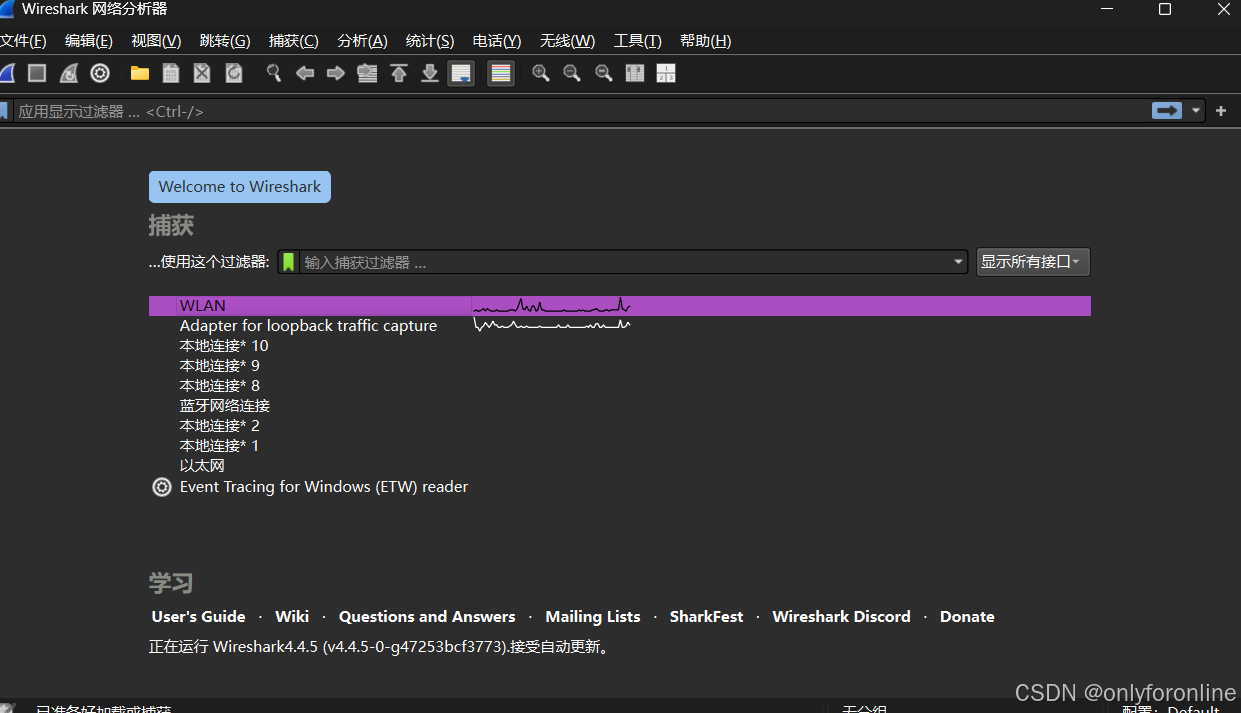
Task: Toggle packet list colorization
Action: pyautogui.click(x=501, y=73)
